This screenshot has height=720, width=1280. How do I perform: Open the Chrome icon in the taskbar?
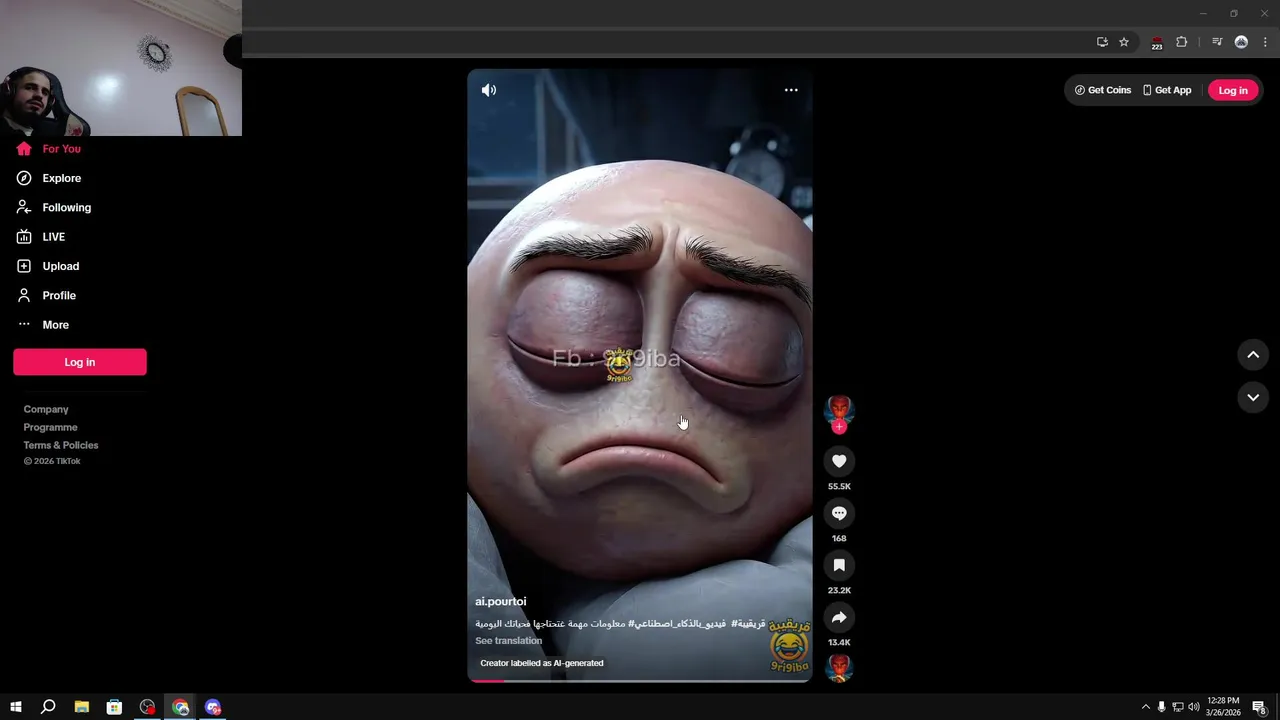[181, 707]
